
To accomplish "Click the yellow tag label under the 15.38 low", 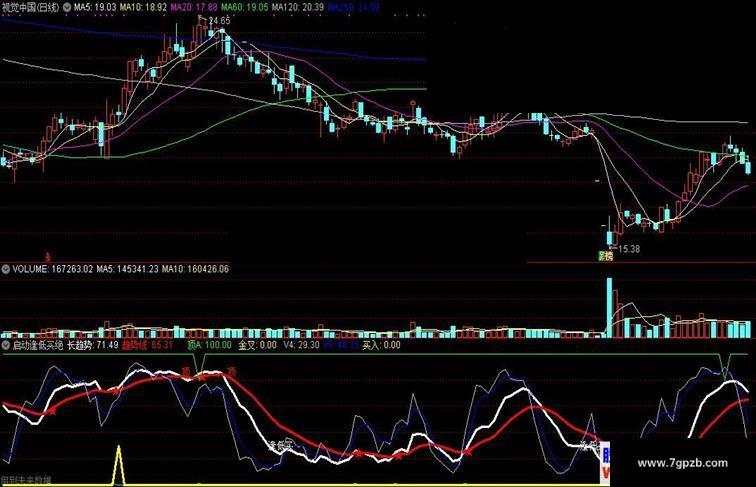I will pyautogui.click(x=605, y=256).
